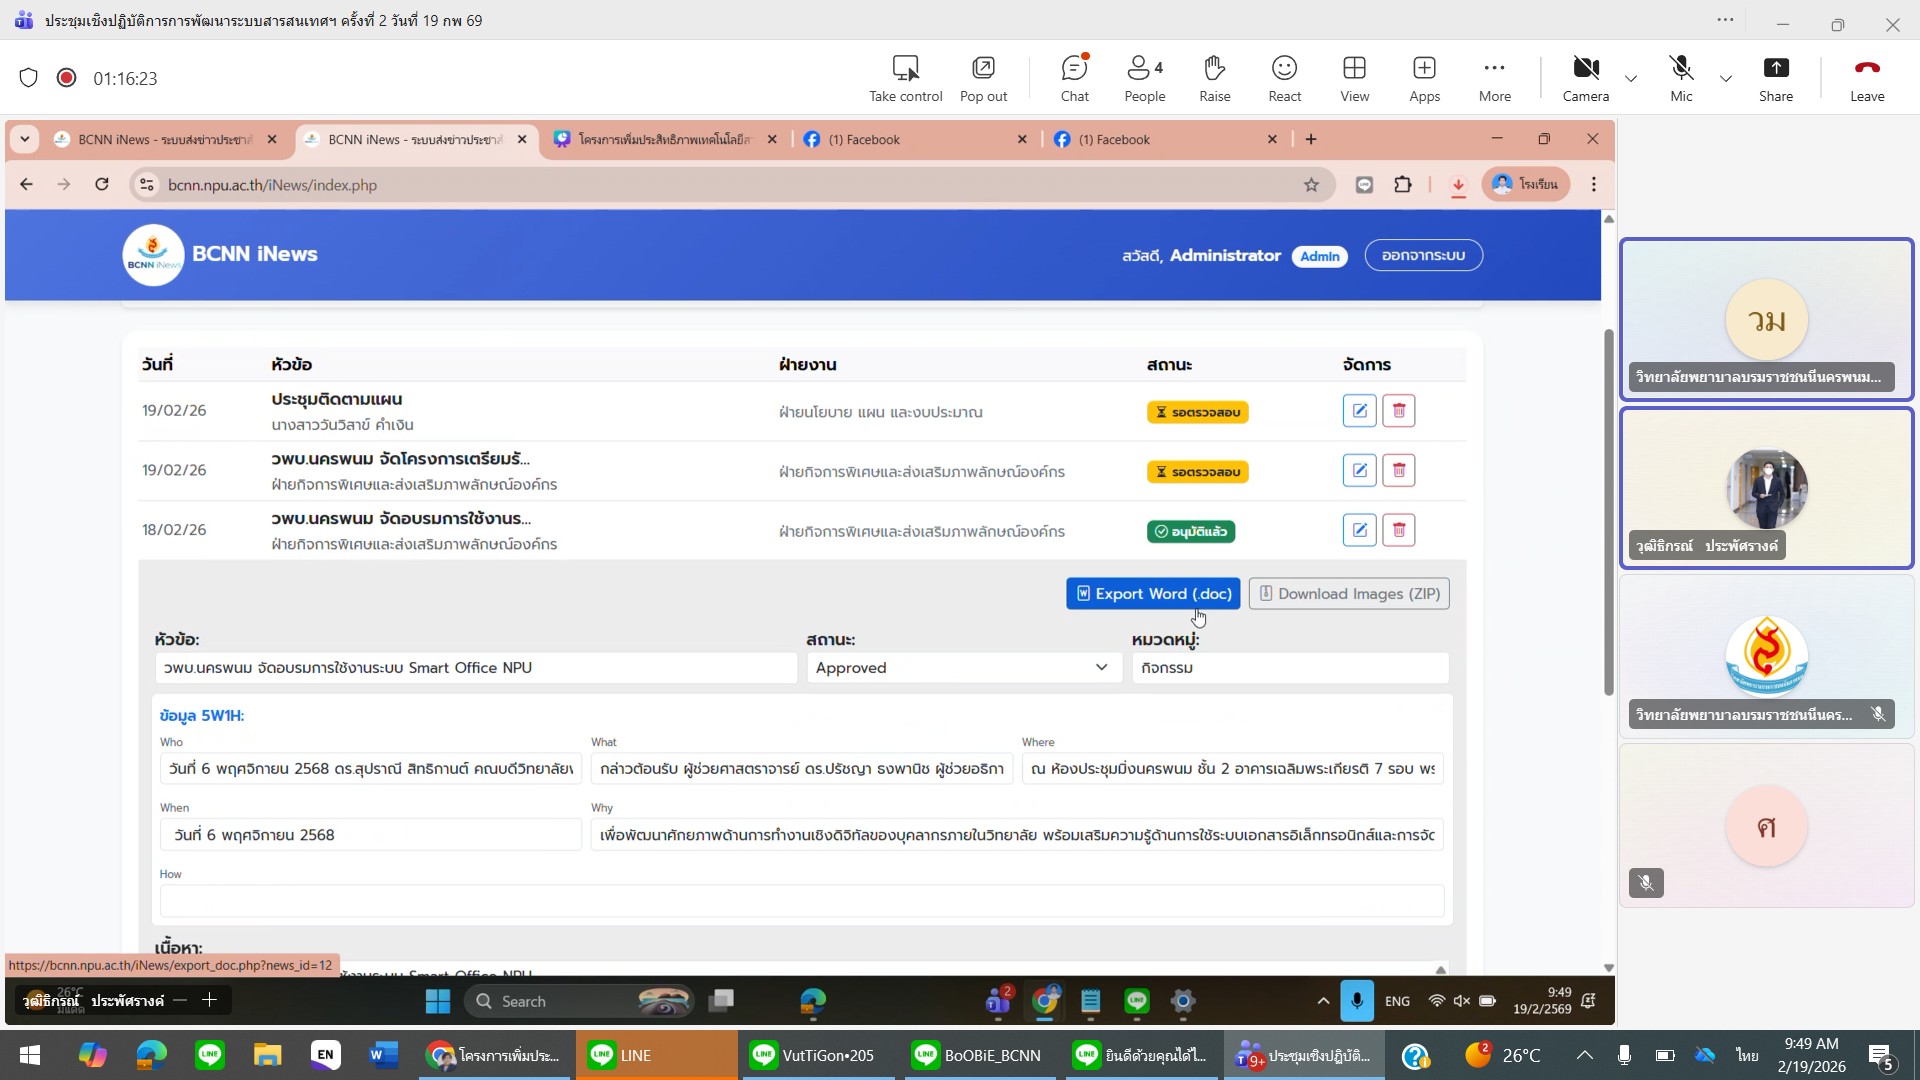This screenshot has height=1080, width=1920.
Task: Click Download Images (ZIP) button
Action: (1348, 594)
